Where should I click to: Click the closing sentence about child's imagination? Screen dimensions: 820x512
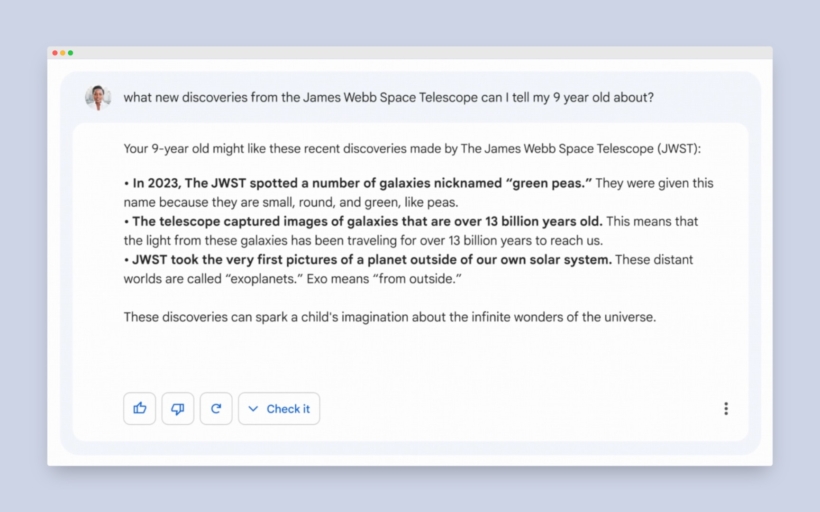(389, 316)
